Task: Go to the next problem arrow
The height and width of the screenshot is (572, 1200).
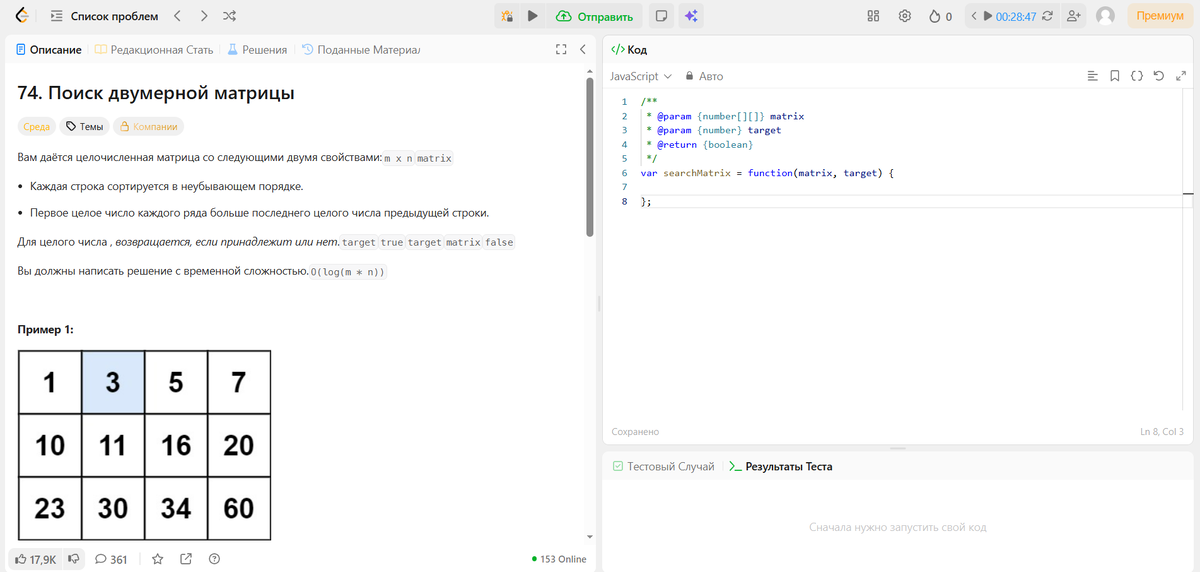Action: [203, 16]
